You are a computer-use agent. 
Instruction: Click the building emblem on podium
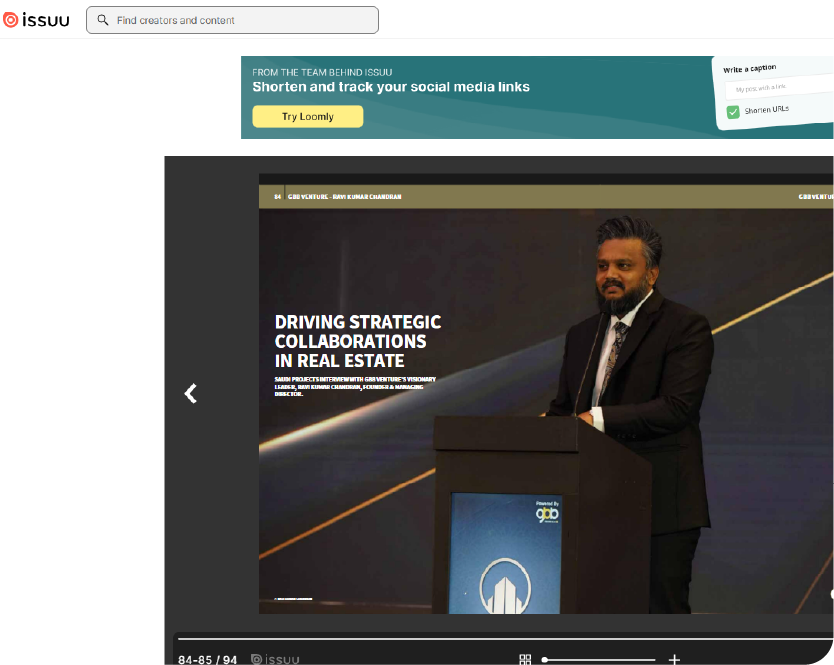click(504, 586)
